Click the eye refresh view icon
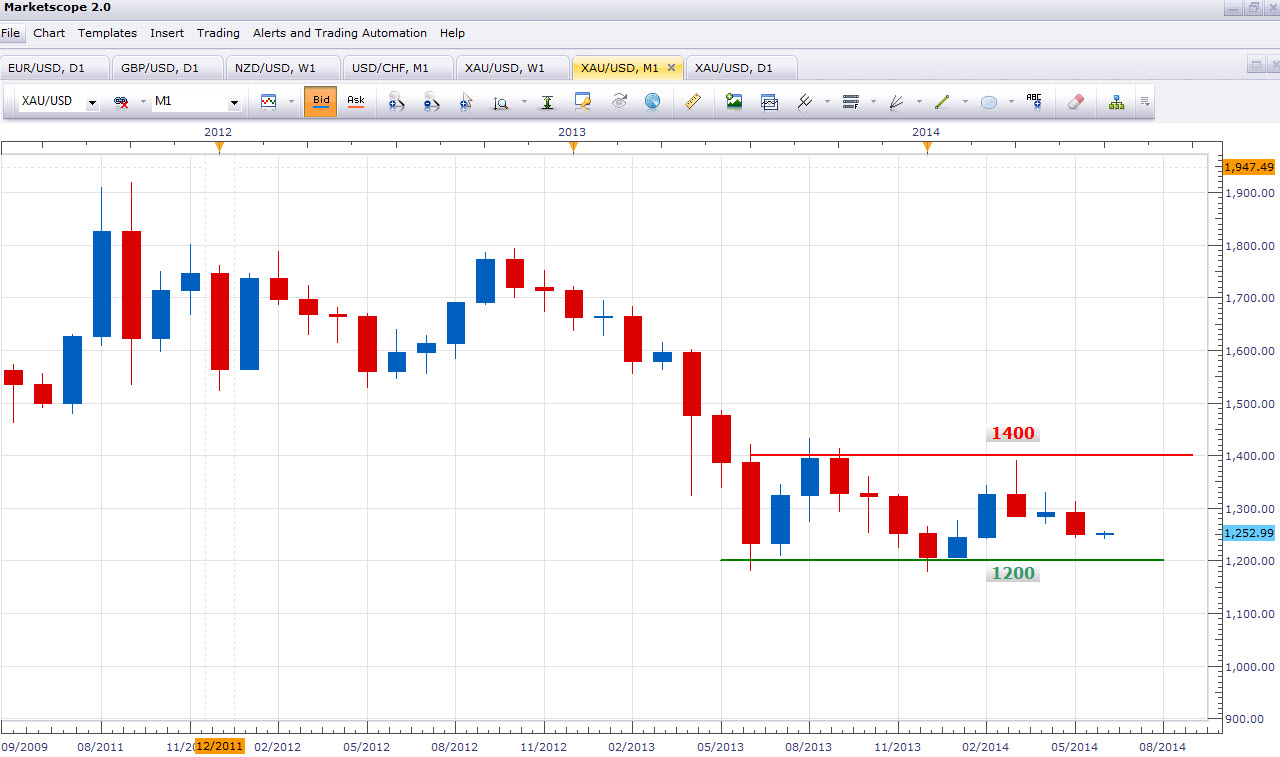 [618, 102]
